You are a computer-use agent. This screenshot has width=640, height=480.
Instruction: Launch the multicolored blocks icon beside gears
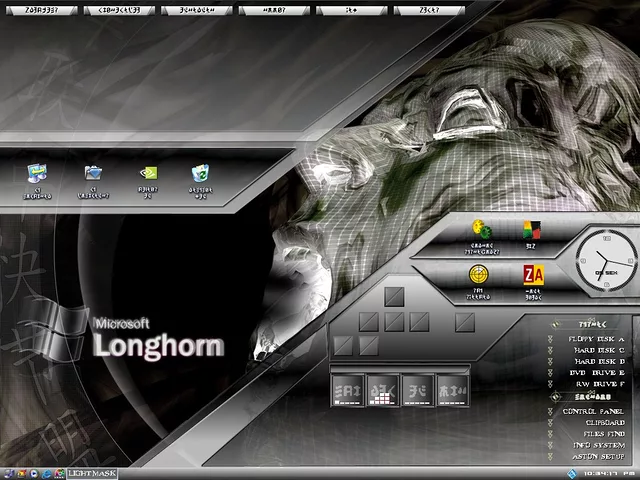[532, 230]
